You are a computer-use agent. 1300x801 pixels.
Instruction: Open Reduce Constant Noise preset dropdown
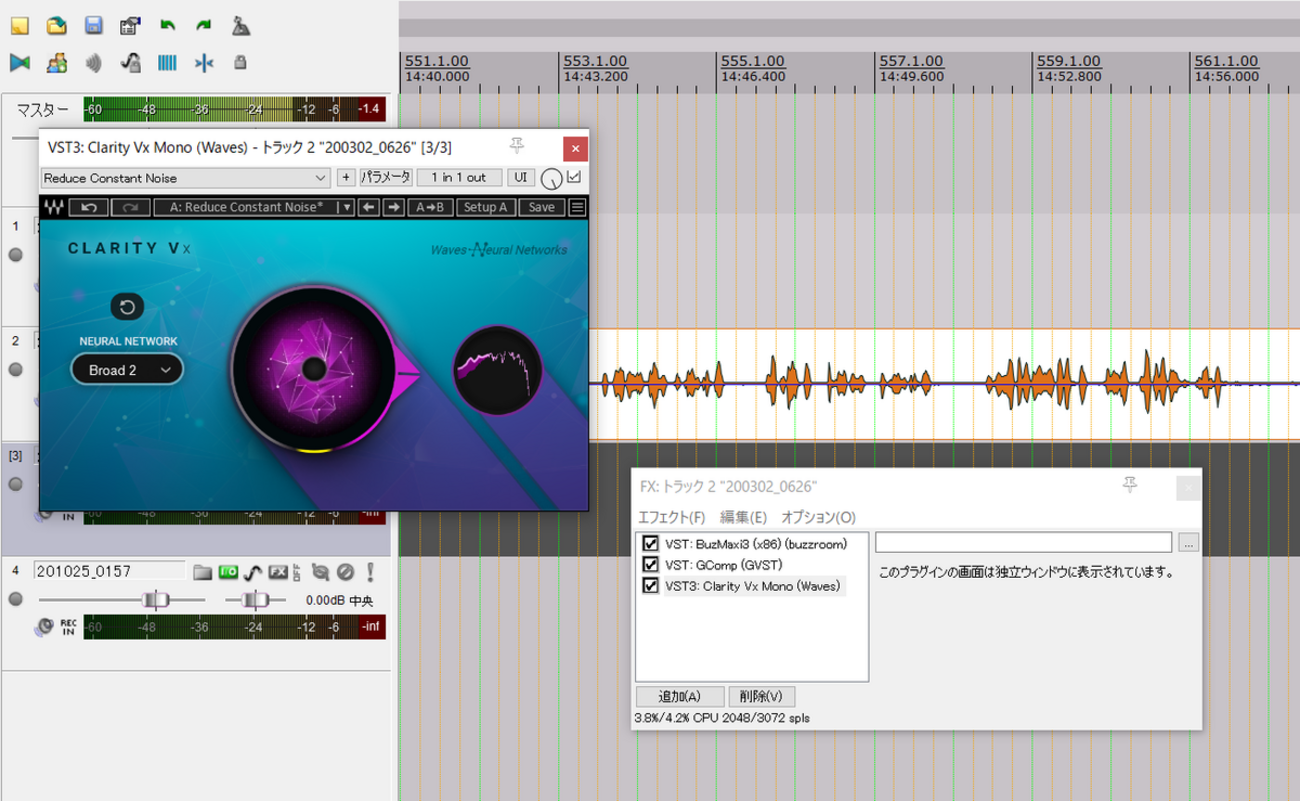click(x=185, y=178)
